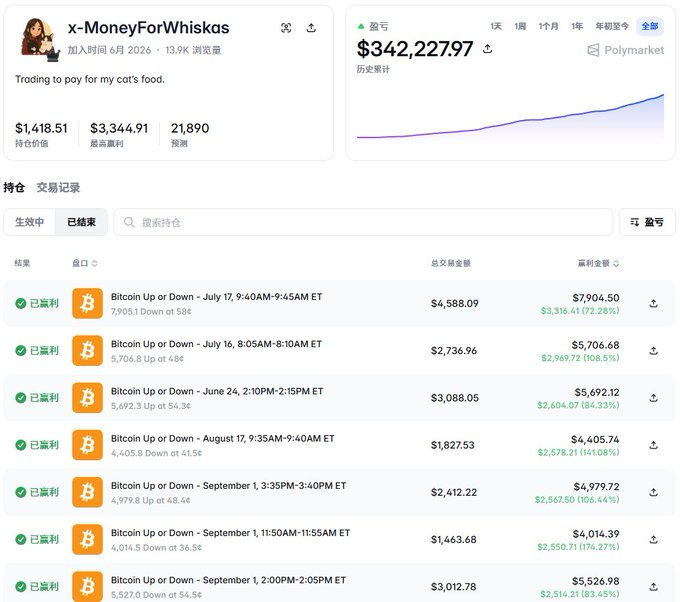Switch to the 交易记录 tab
The width and height of the screenshot is (680, 602).
pos(58,188)
